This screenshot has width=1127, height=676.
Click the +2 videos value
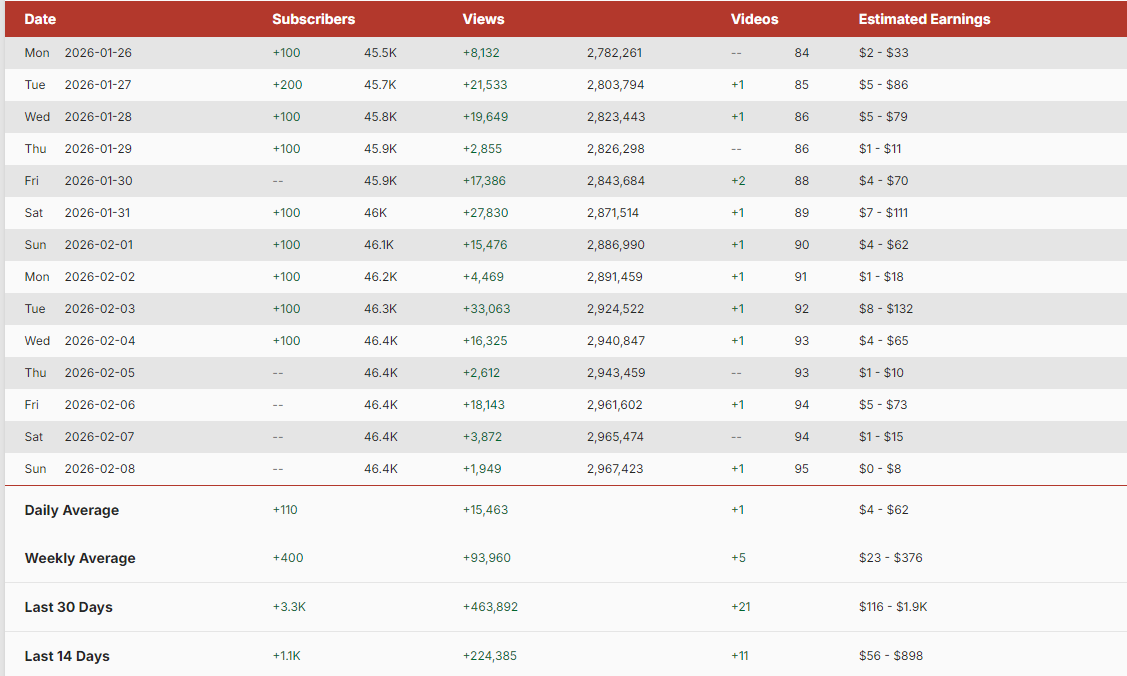point(738,180)
